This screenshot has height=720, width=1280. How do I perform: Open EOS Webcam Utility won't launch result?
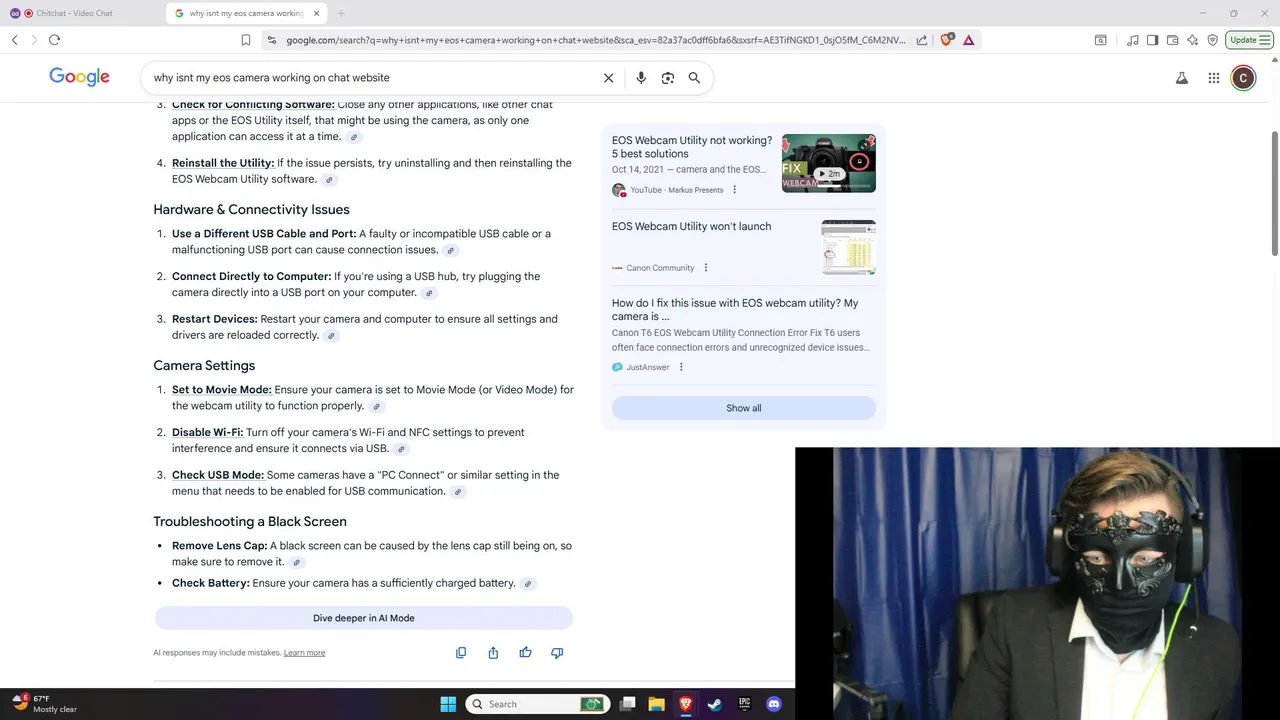coord(692,227)
